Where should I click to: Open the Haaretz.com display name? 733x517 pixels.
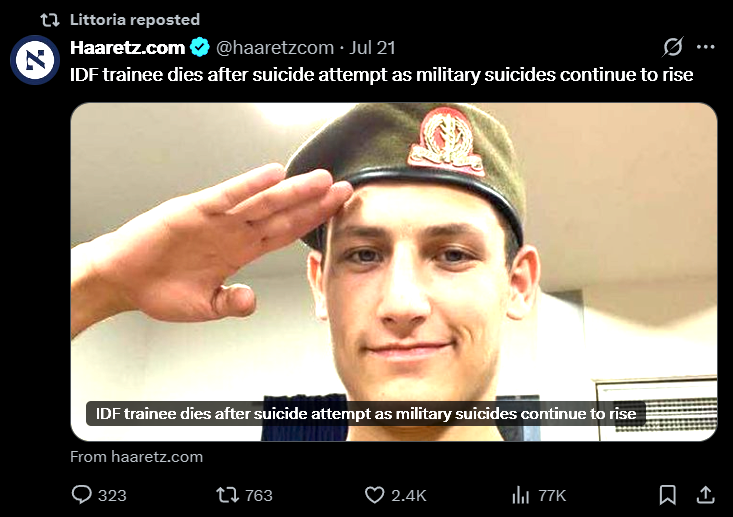click(x=128, y=47)
